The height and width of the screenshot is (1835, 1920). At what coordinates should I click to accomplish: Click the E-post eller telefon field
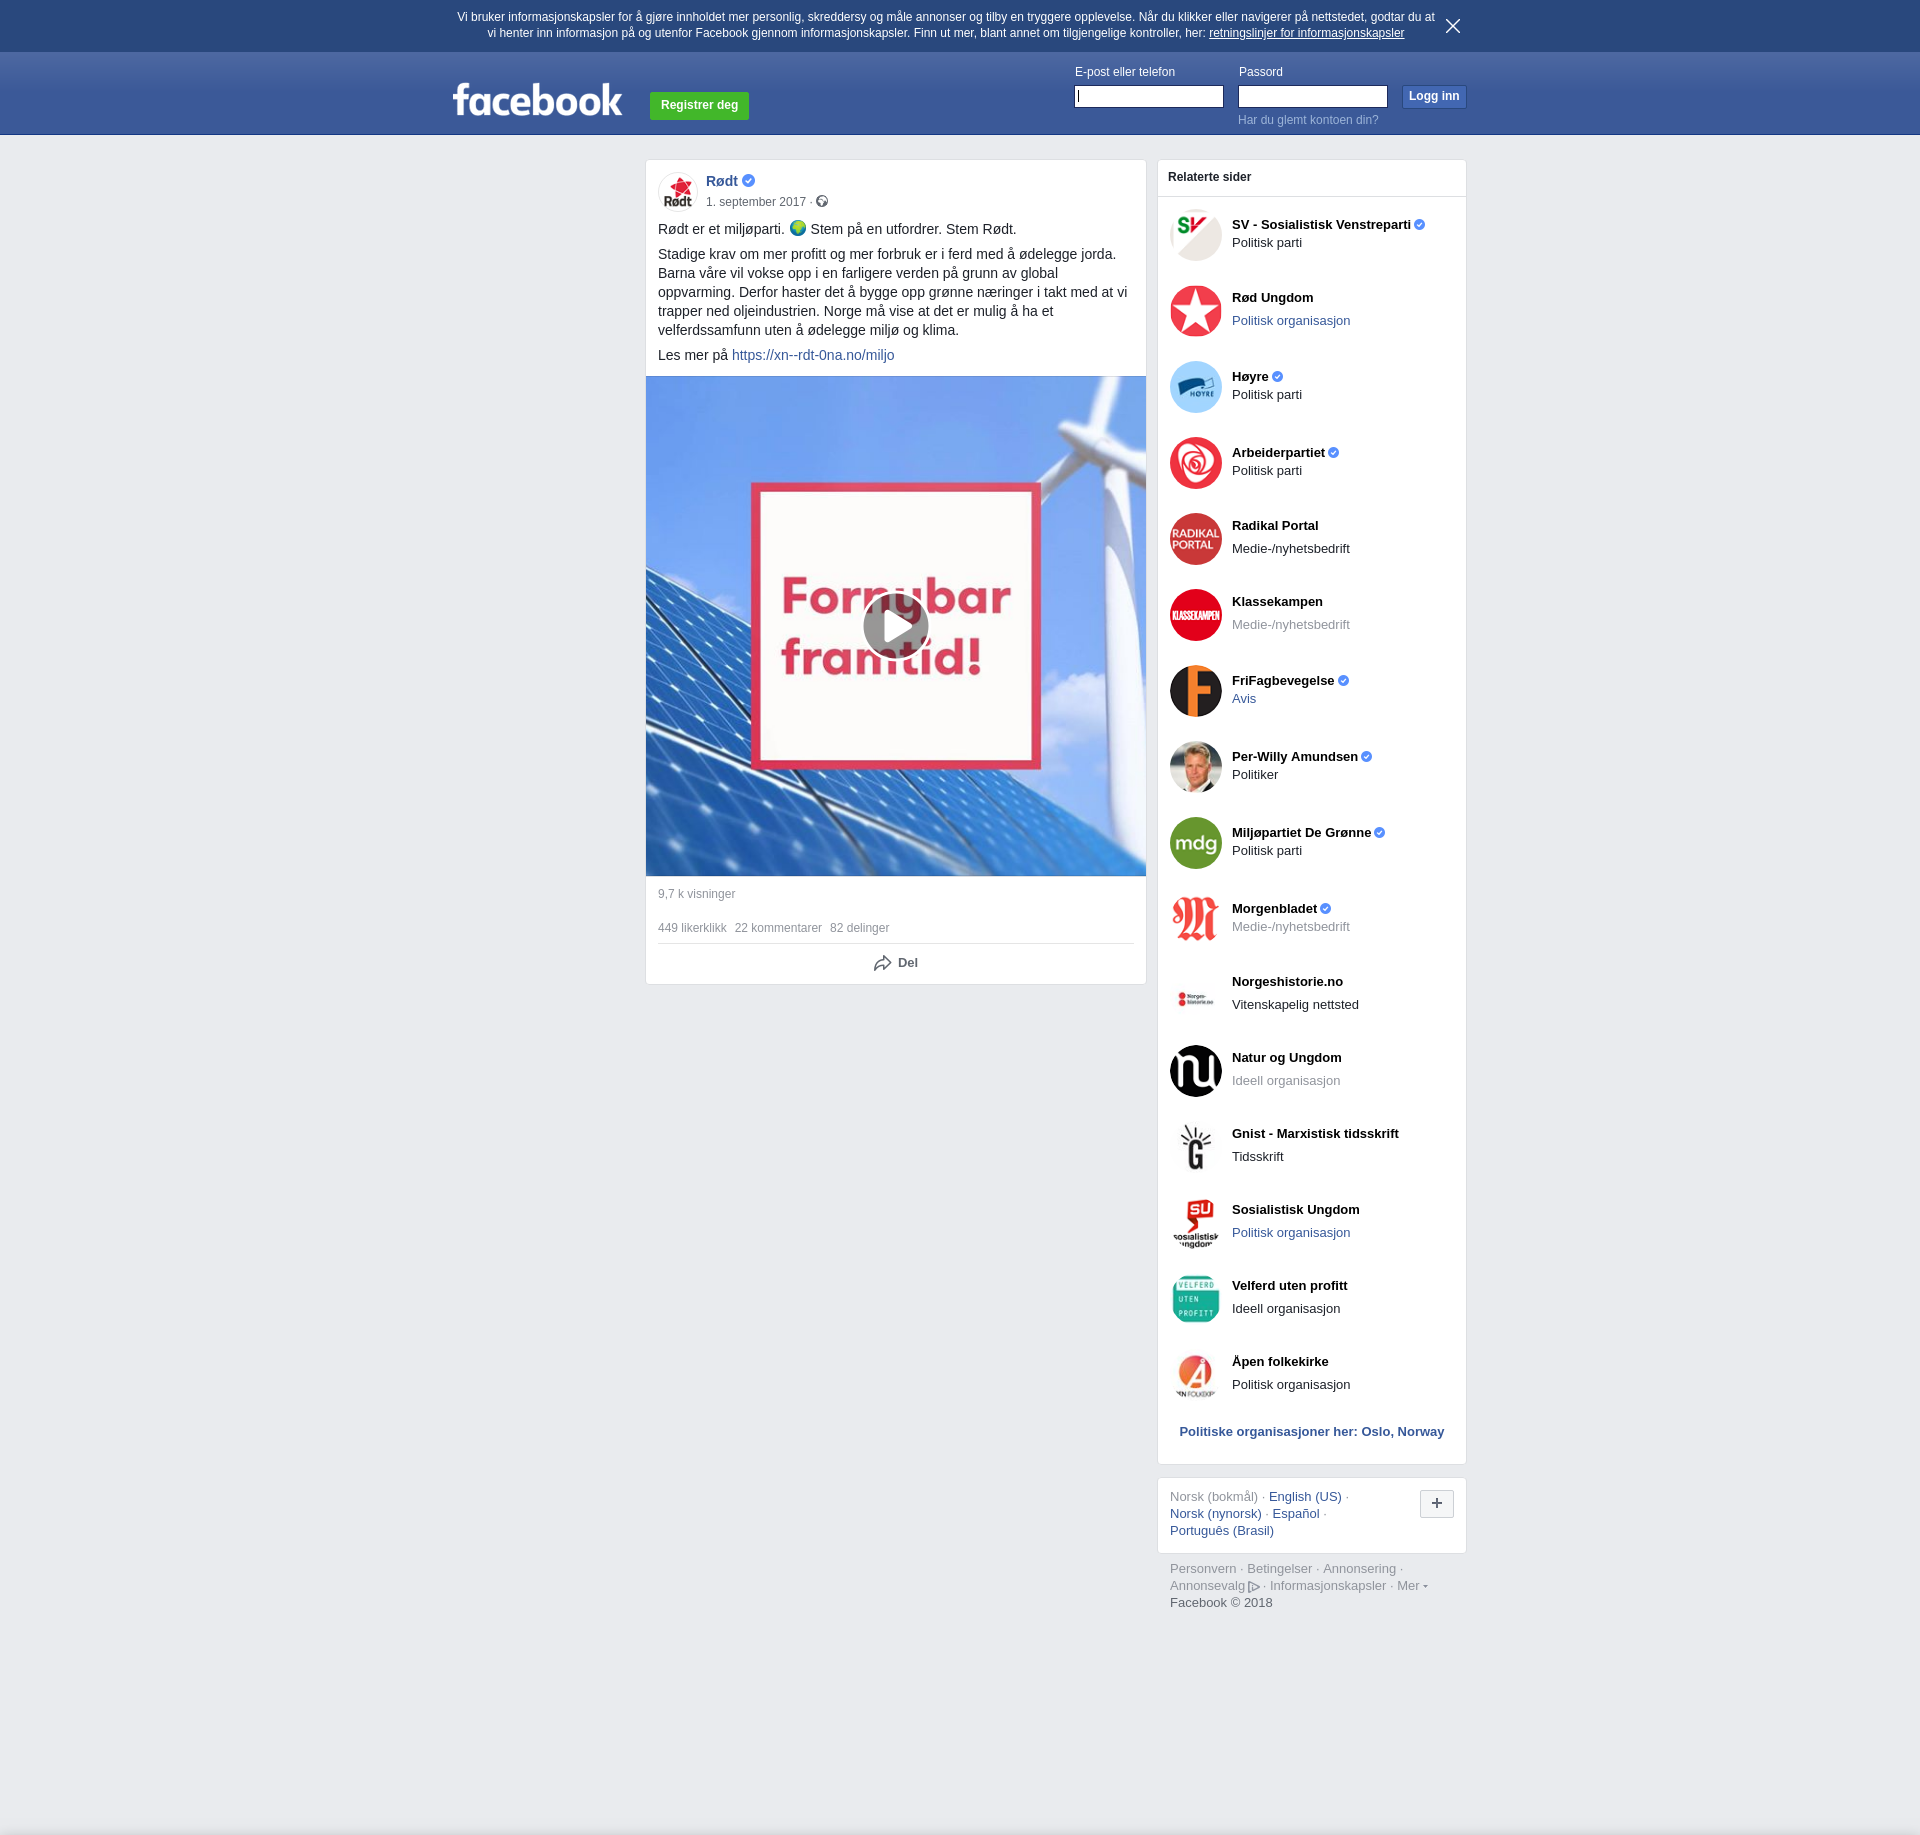(x=1148, y=97)
